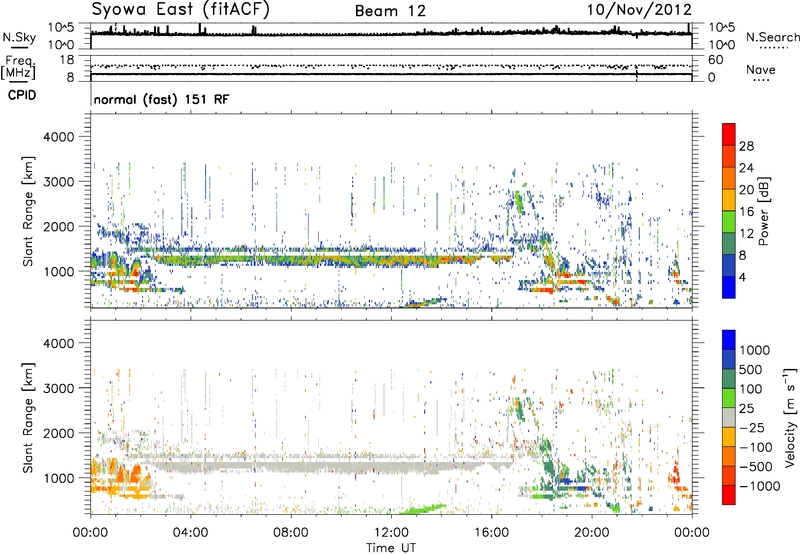Click the '20:00' time tick label
The image size is (800, 554).
(591, 533)
